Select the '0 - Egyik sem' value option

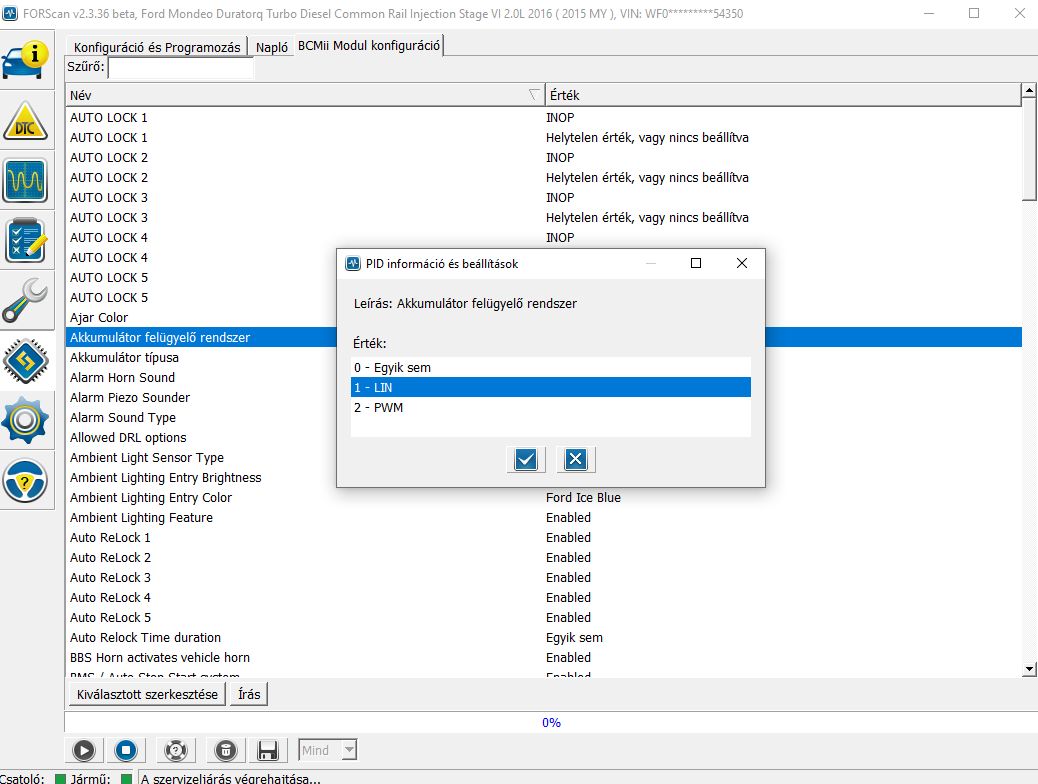[551, 368]
